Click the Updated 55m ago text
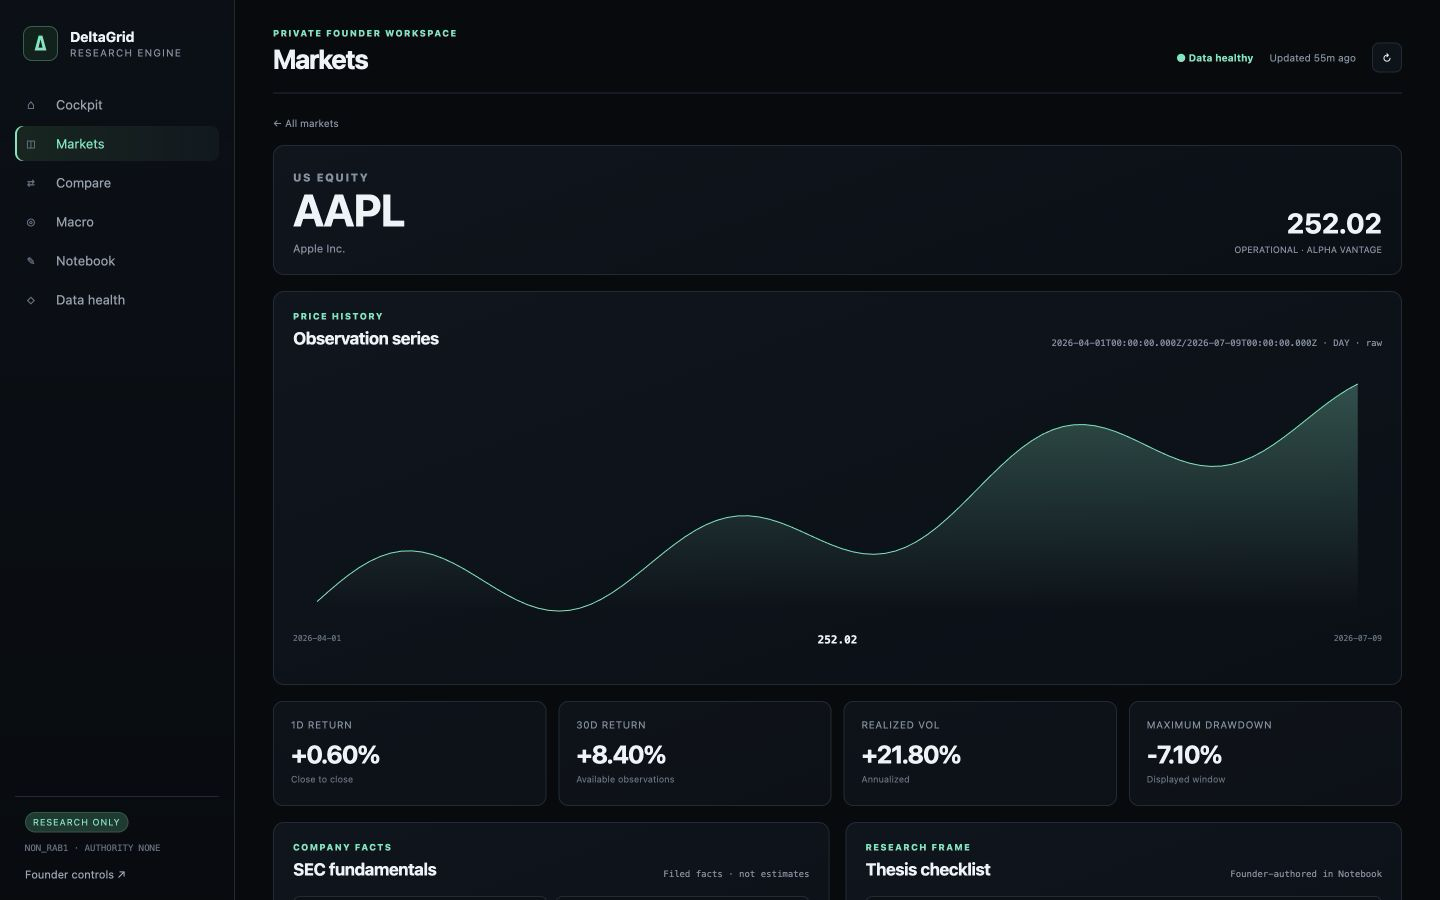 pos(1312,58)
